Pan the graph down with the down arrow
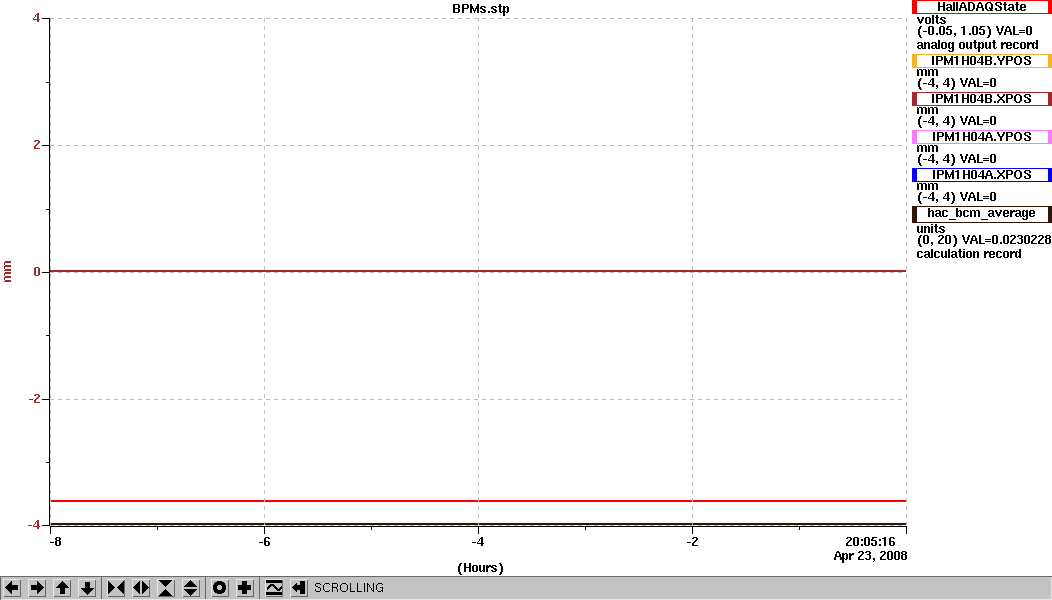Screen dimensions: 1052x600 (87, 589)
